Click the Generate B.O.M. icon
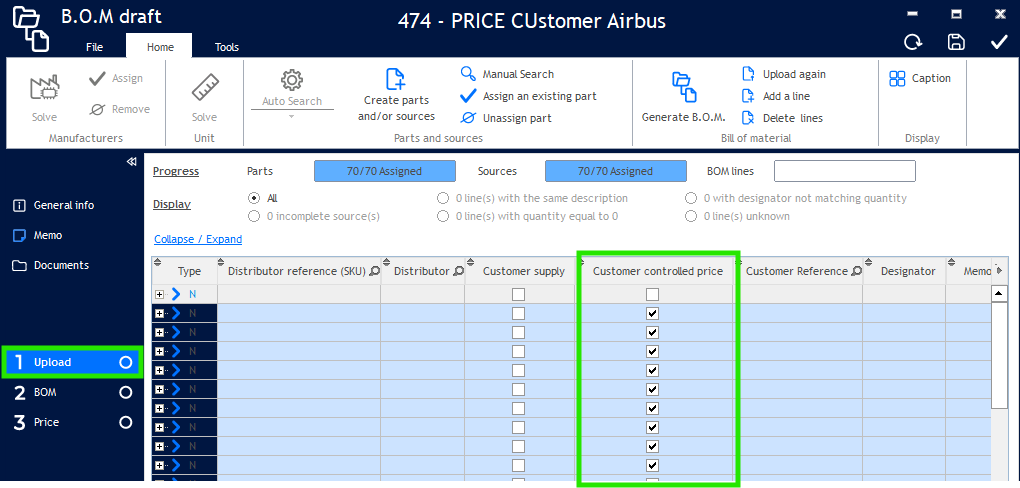 (x=683, y=88)
